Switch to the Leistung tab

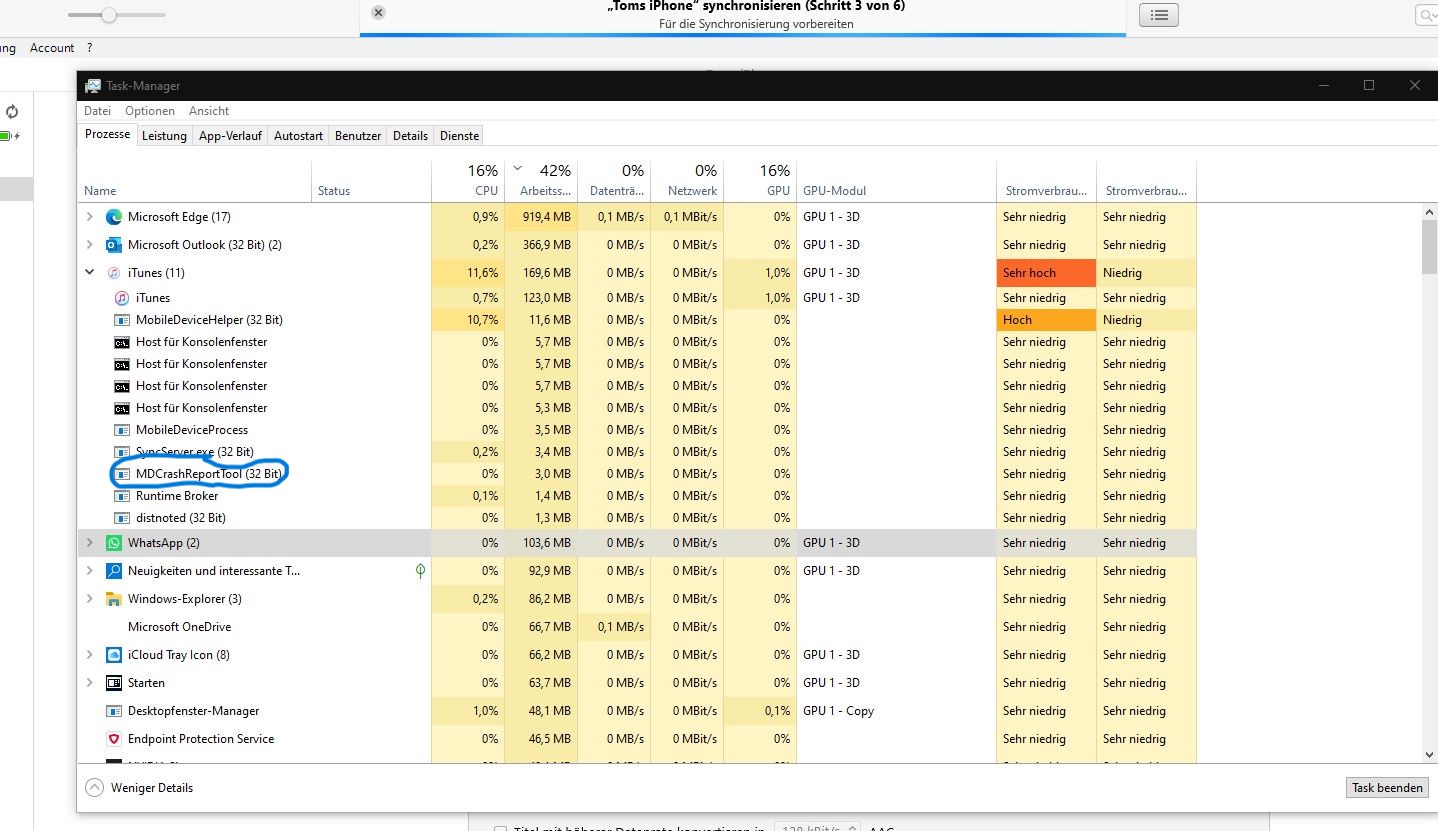164,136
